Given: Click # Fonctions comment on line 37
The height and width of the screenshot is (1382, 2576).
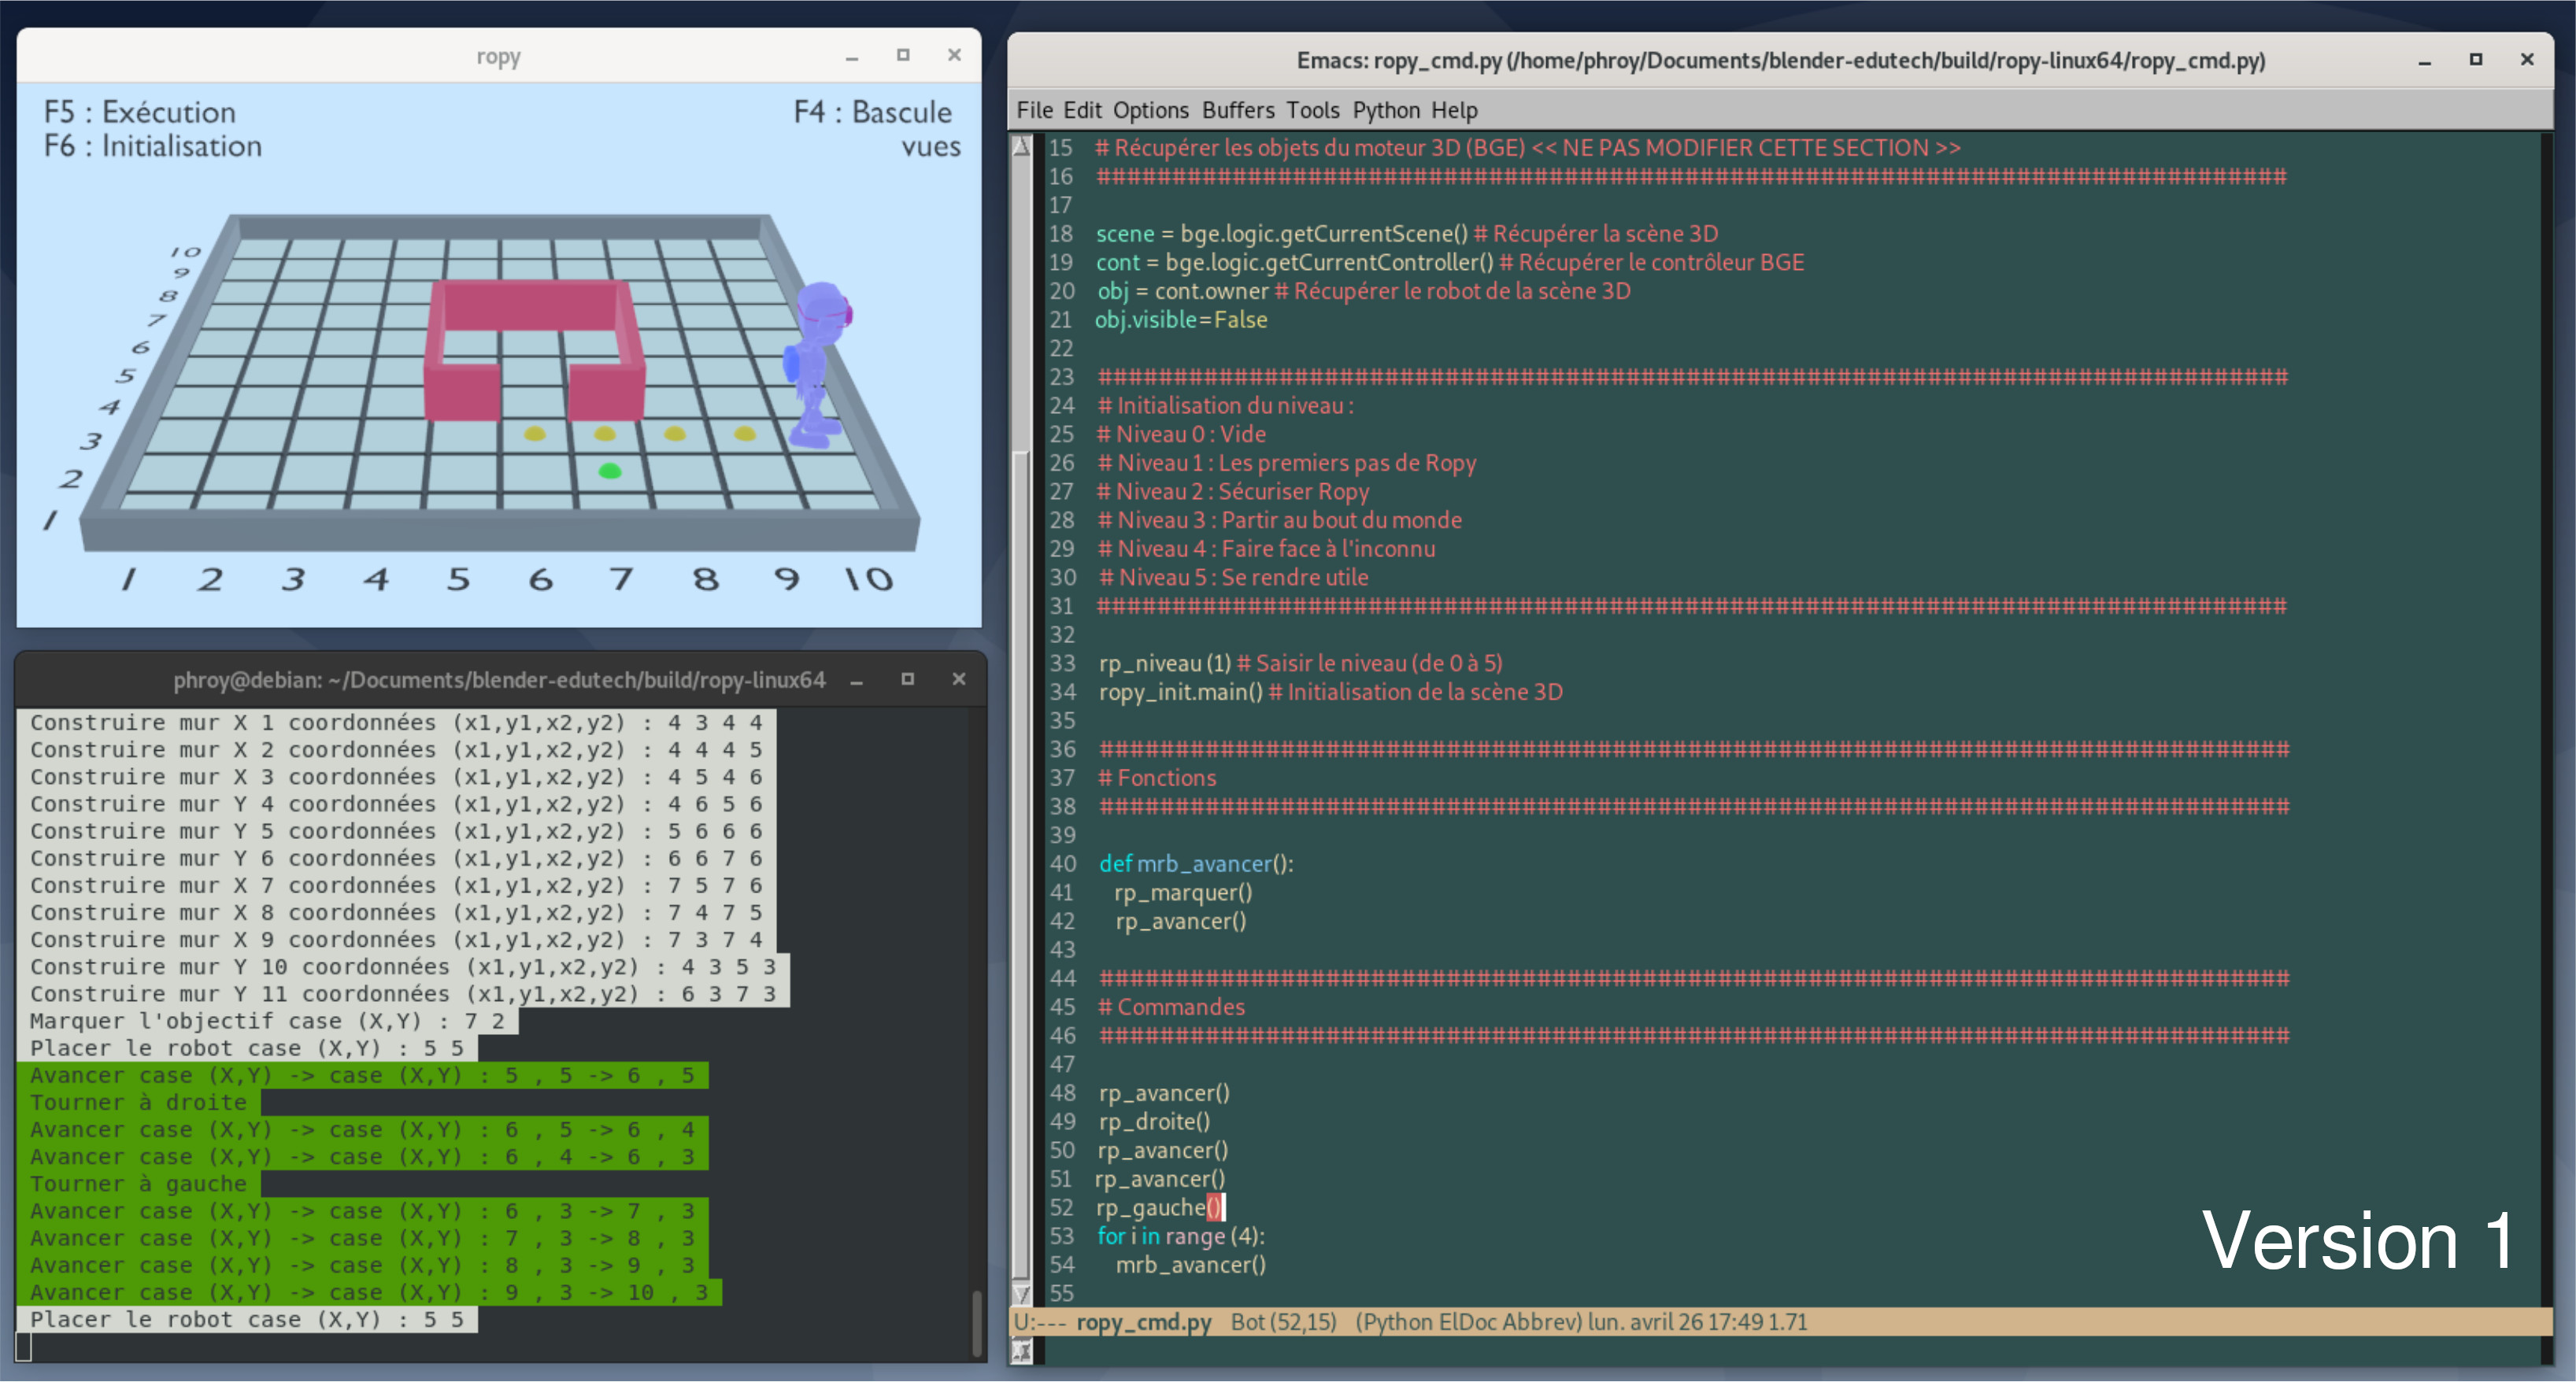Looking at the screenshot, I should tap(1157, 778).
